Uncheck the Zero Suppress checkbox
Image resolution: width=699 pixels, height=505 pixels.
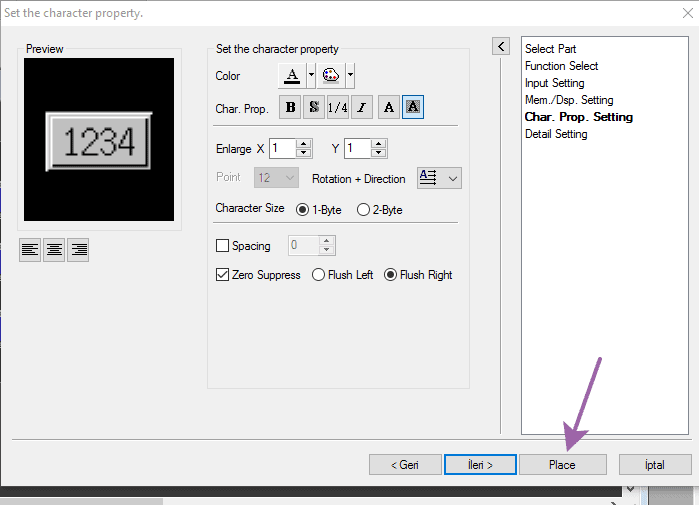[x=223, y=275]
